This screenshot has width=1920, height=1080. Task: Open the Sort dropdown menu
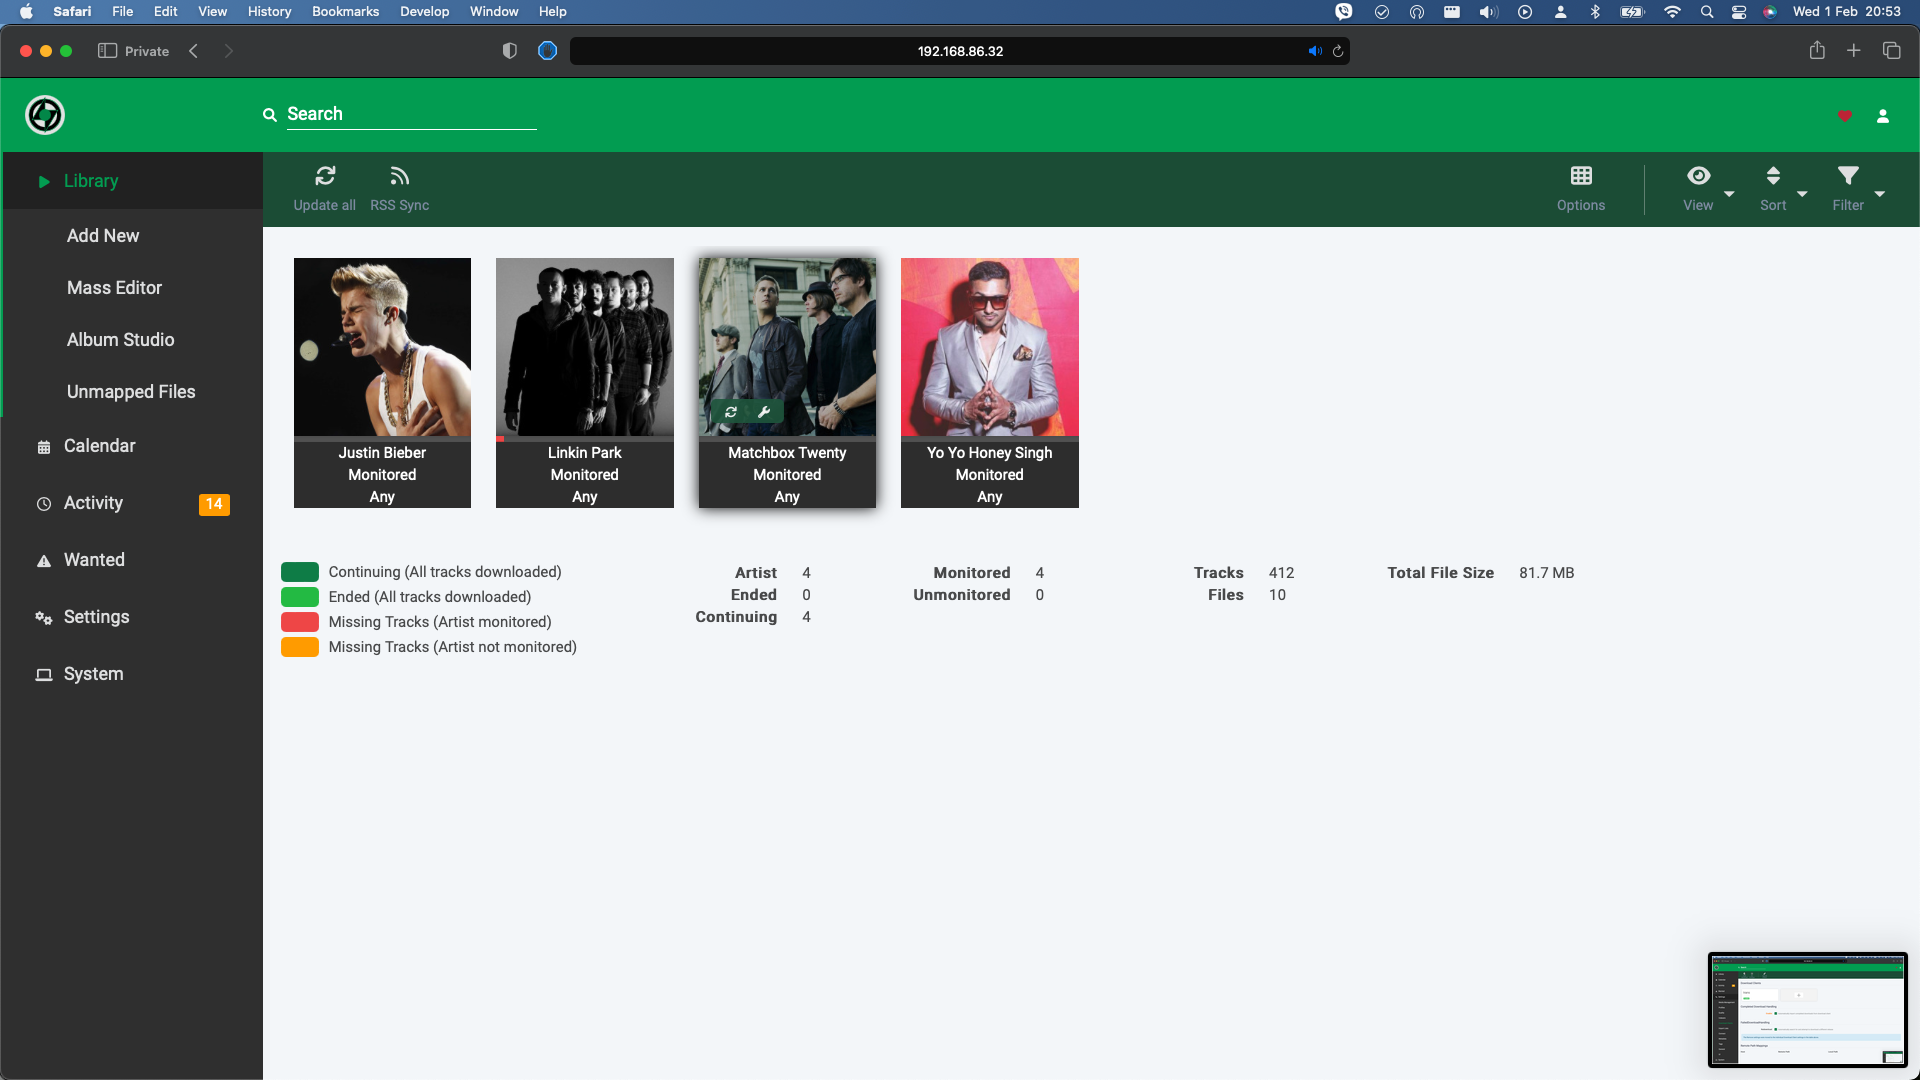click(x=1782, y=188)
